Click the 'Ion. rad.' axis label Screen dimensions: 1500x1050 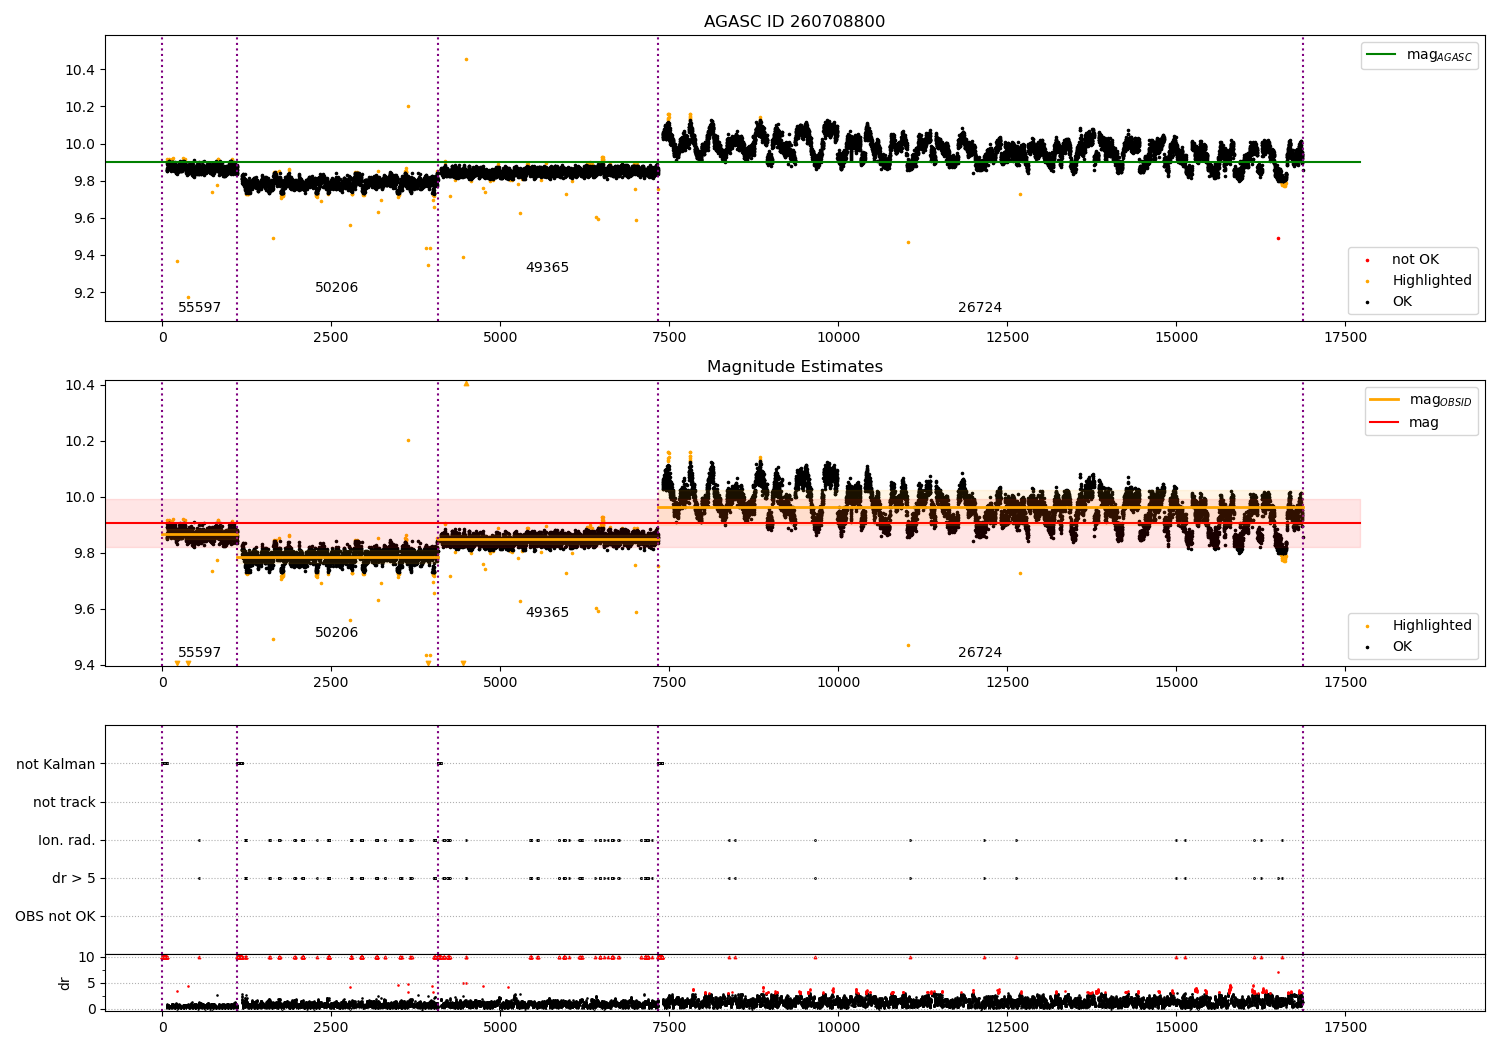[67, 840]
